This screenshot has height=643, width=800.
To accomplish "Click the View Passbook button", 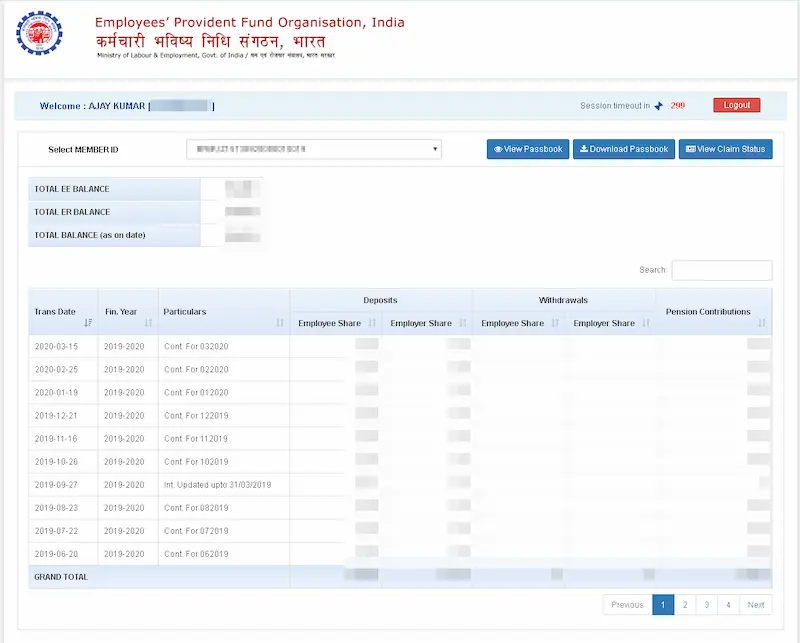I will pyautogui.click(x=528, y=149).
